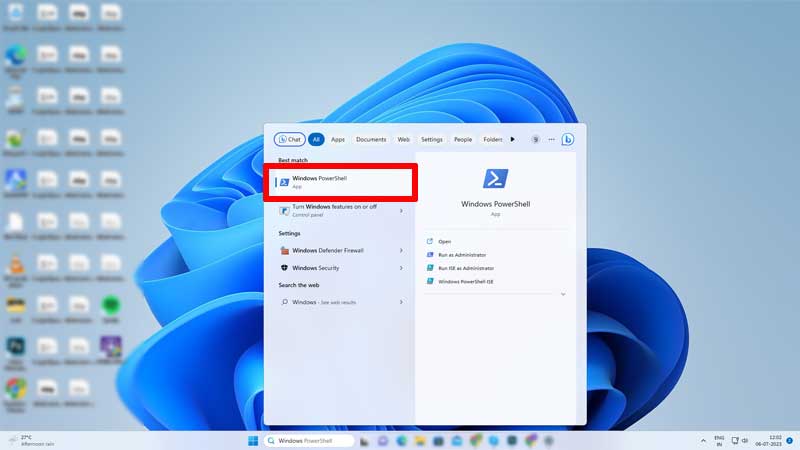
Task: Click the rewards points badge in search header
Action: 535,139
